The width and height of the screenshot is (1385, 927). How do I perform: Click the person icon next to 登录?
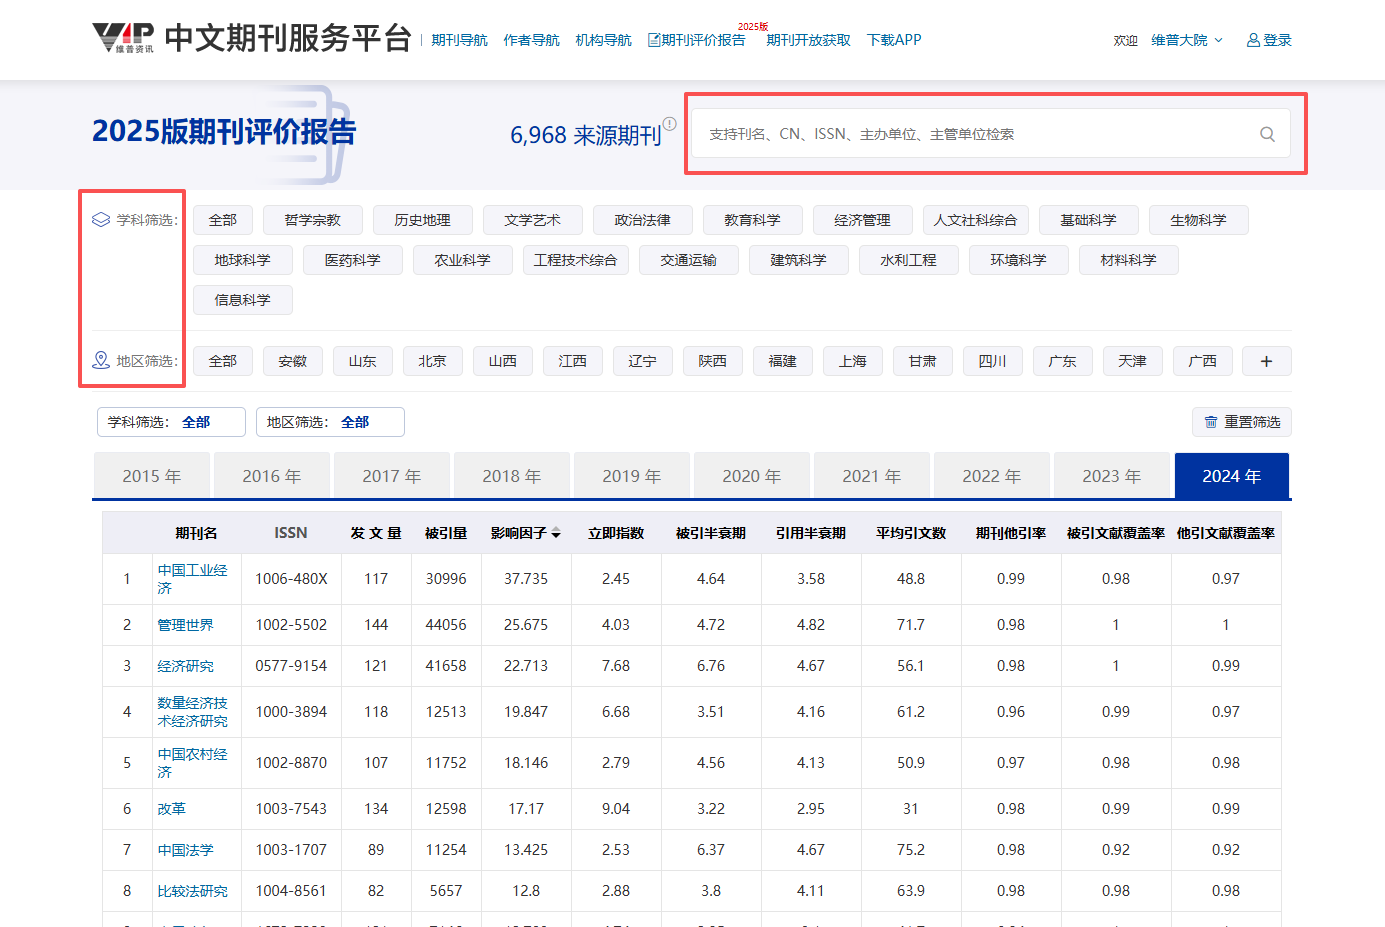[1251, 39]
